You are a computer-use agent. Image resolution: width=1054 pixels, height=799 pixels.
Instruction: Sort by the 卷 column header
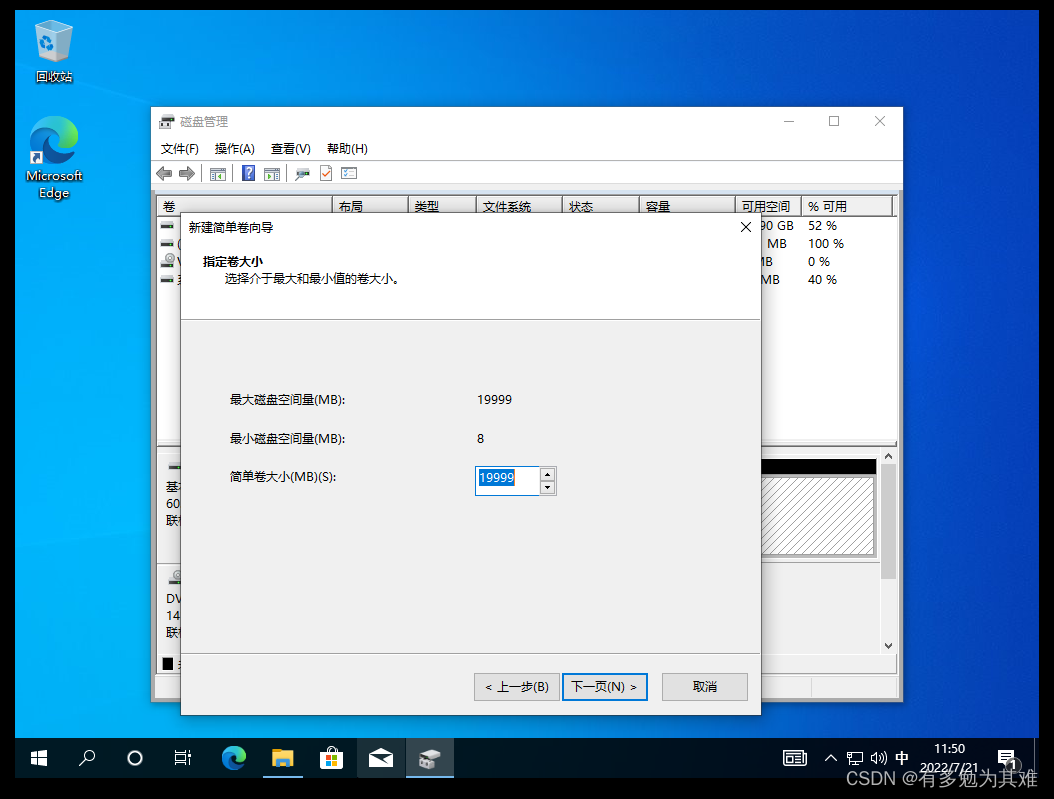[x=245, y=206]
